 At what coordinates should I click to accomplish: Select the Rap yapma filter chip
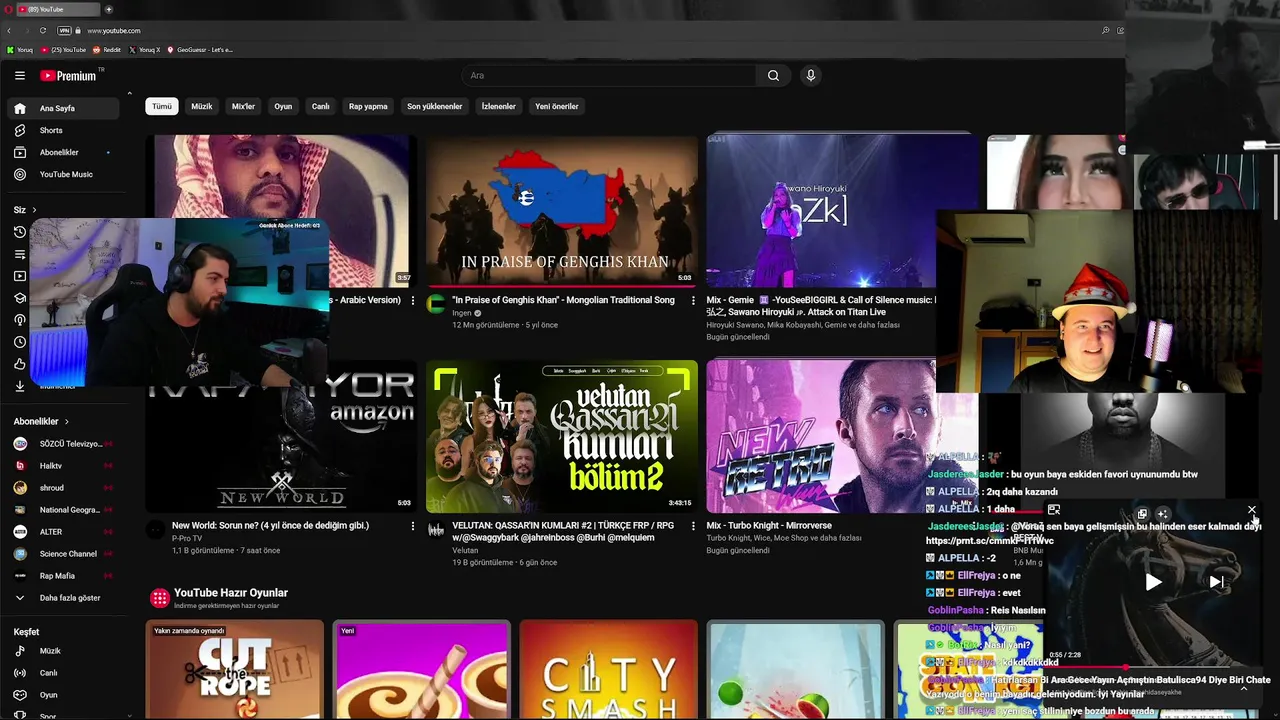coord(368,106)
